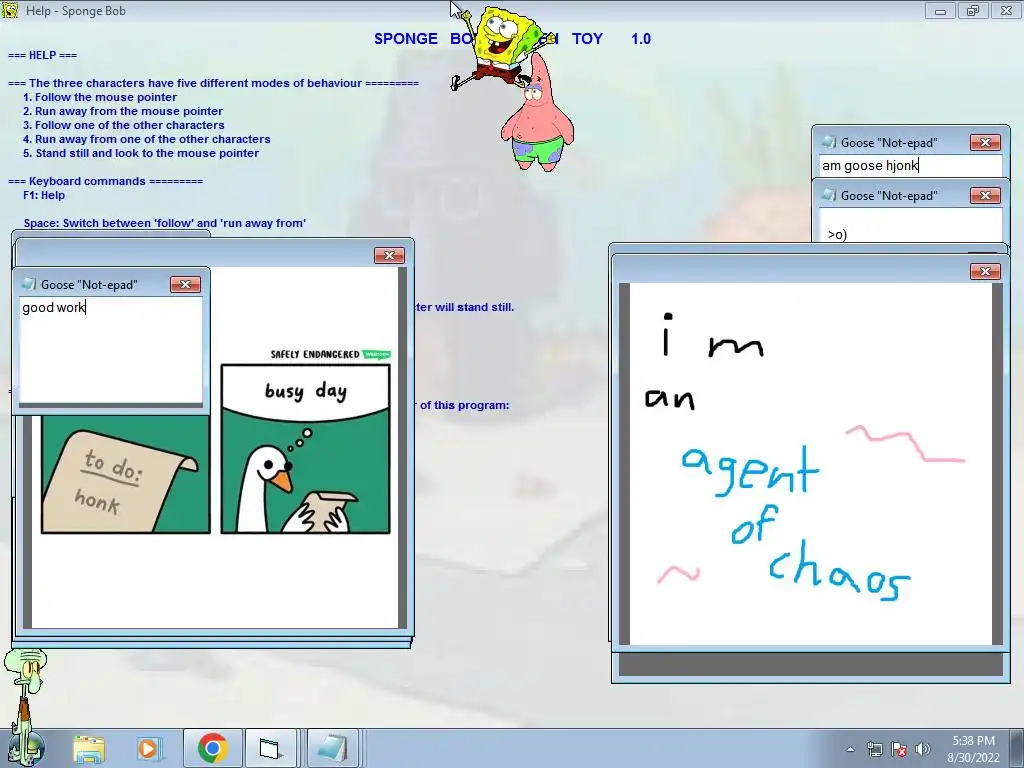Click the 'to do: honk' comic panel
1024x768 pixels.
pos(125,474)
